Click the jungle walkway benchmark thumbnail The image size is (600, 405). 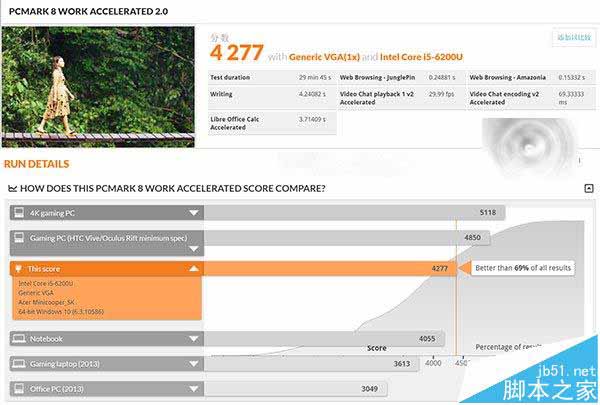[x=98, y=87]
